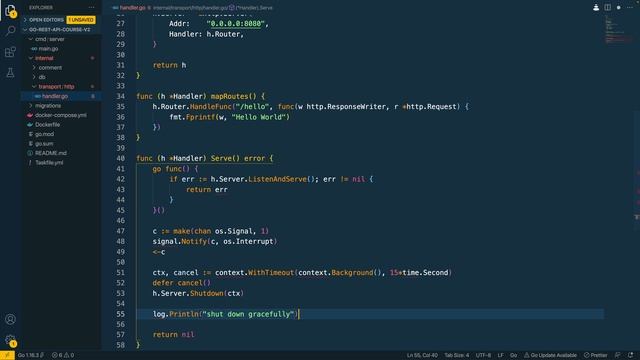The width and height of the screenshot is (640, 360).
Task: Click the Go language mode indicator
Action: point(513,355)
